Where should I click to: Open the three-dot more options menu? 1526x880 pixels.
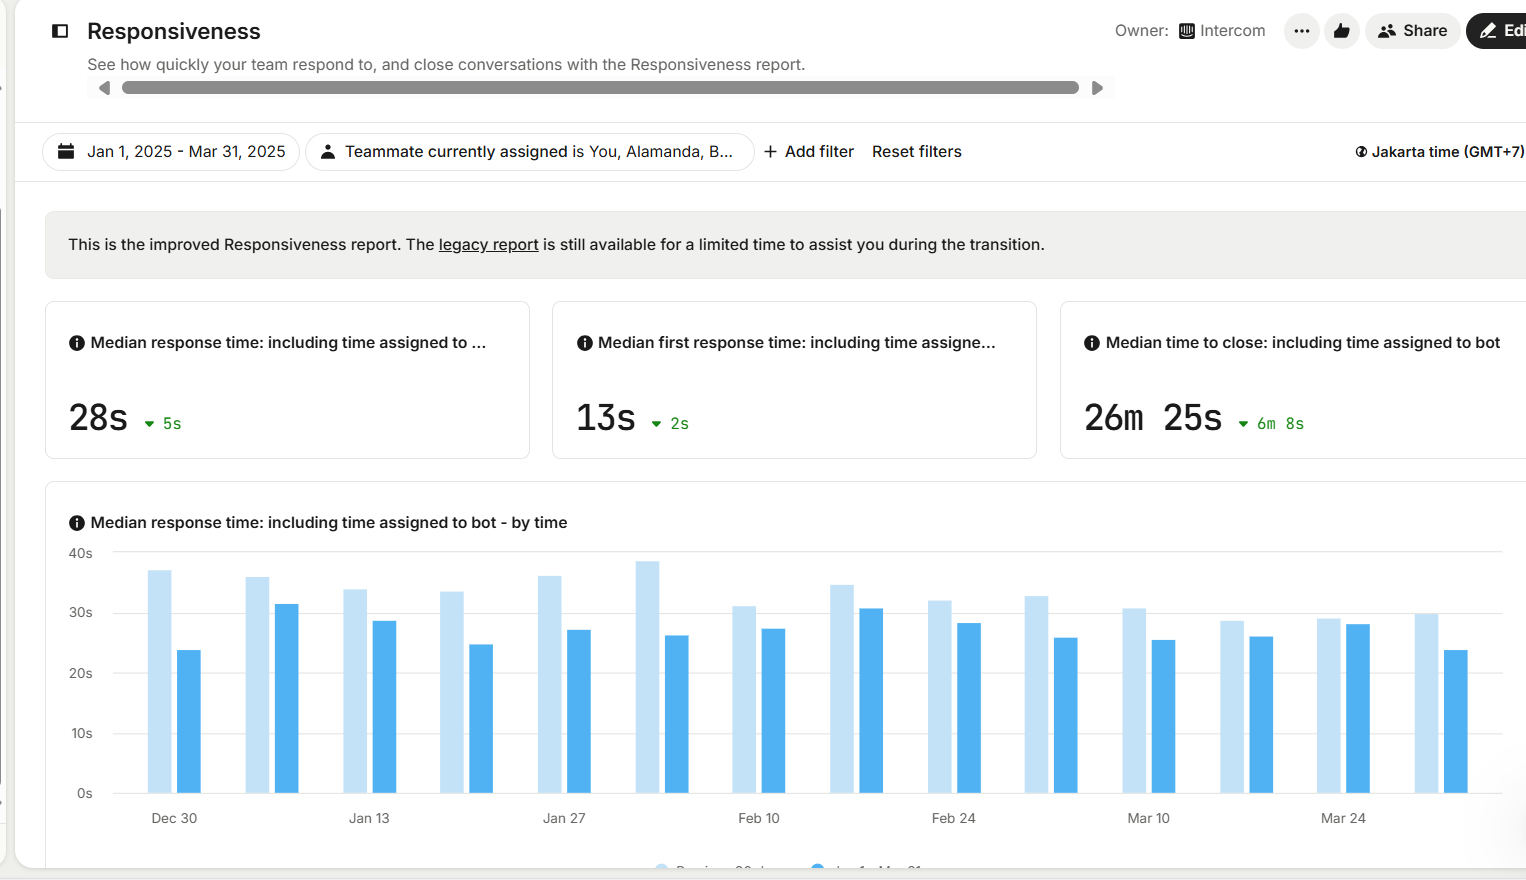[1301, 31]
